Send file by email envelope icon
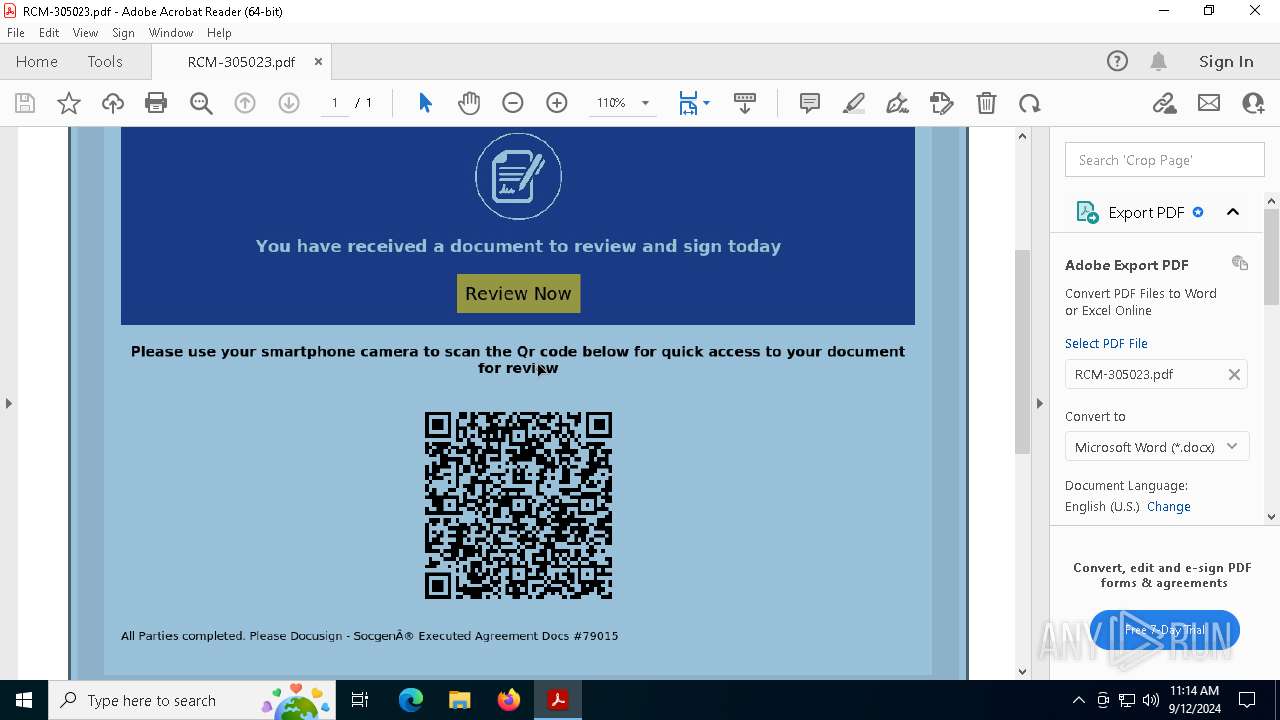1280x720 pixels. (x=1209, y=103)
